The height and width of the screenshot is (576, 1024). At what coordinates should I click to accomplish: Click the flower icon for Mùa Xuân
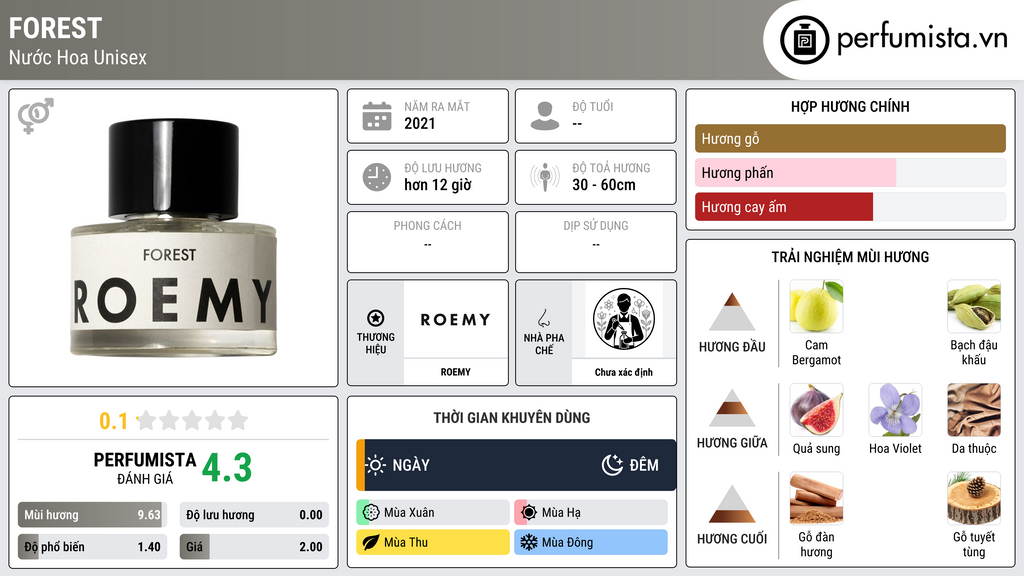371,513
